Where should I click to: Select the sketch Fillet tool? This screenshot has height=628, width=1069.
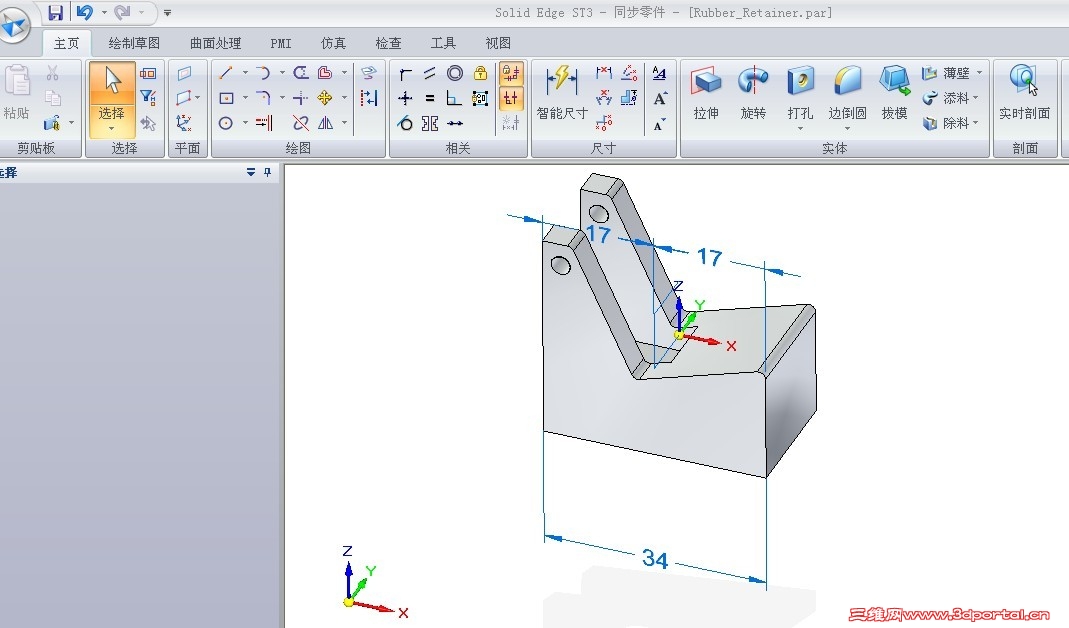[x=263, y=98]
